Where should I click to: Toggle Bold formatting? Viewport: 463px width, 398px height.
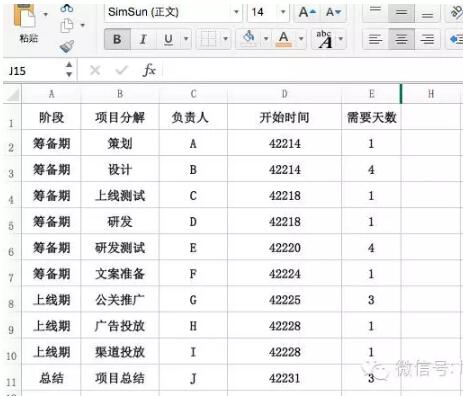[117, 39]
